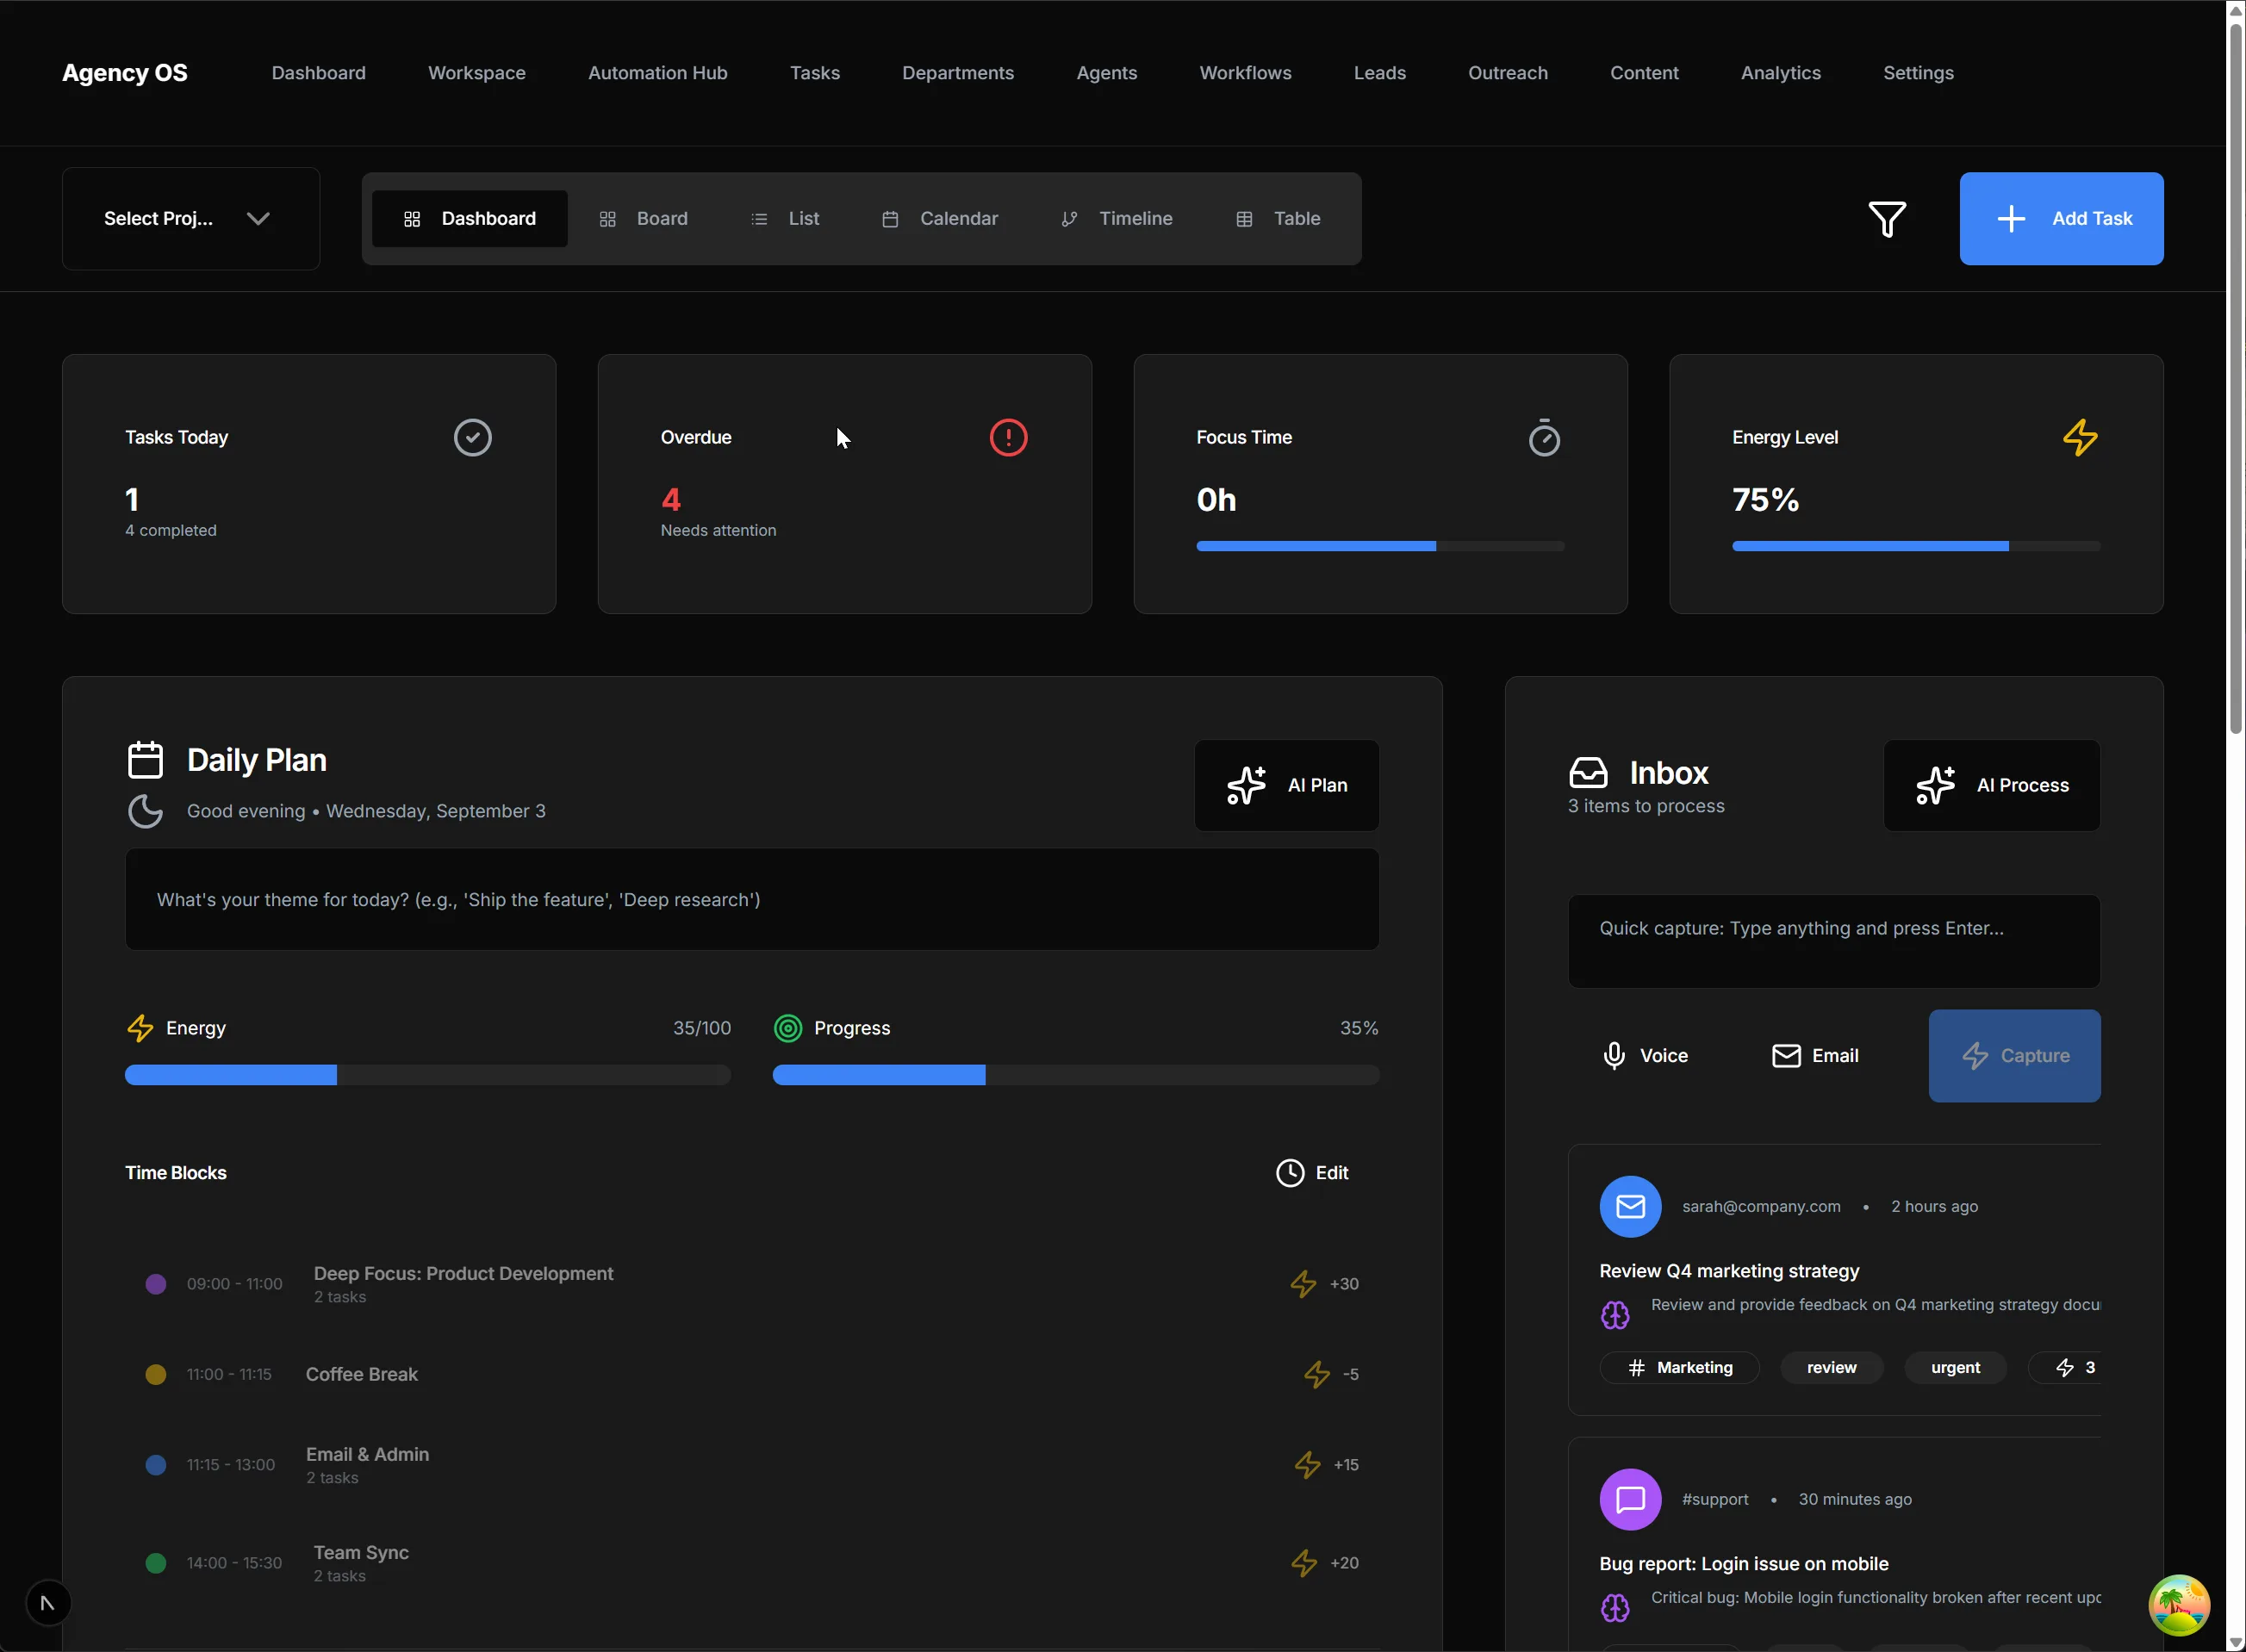Click the lightning icon next to -5
2246x1652 pixels.
click(1317, 1375)
